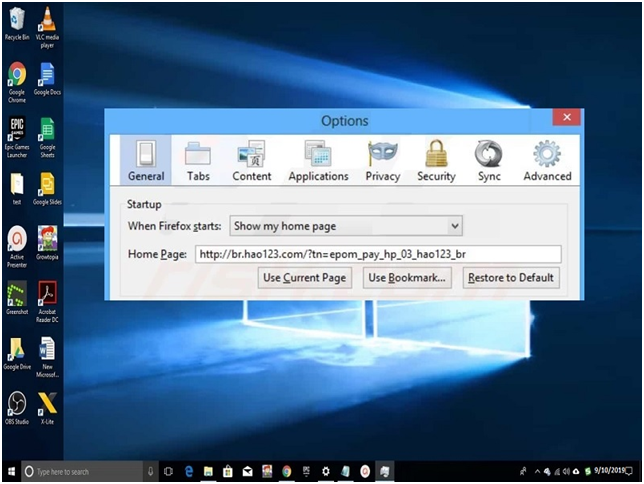Expand the 'When Firefox starts' dropdown
644x484 pixels.
[346, 226]
